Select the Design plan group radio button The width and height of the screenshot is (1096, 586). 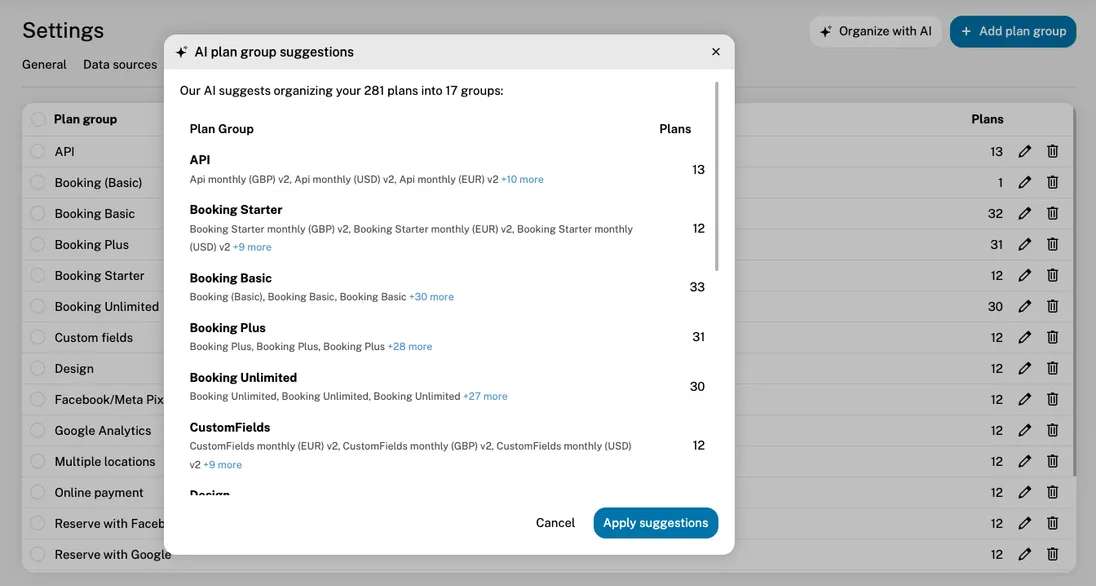click(x=36, y=368)
